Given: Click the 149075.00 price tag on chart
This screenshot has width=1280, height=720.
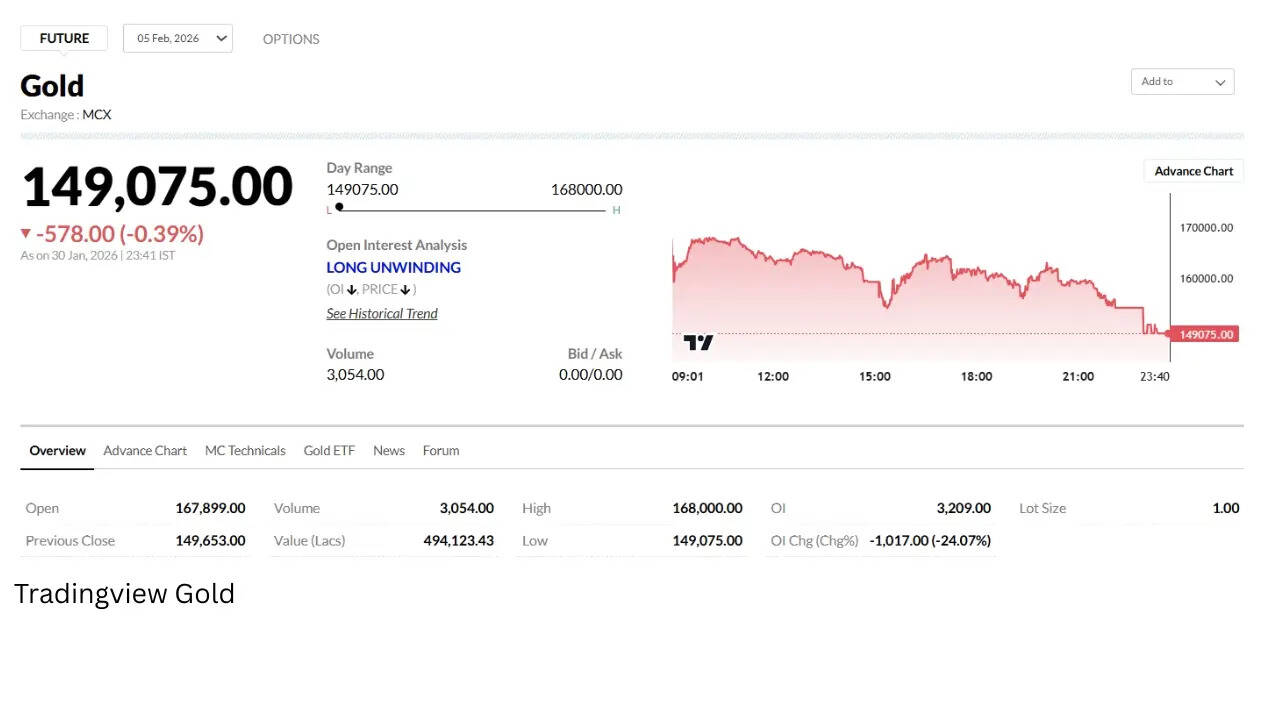Looking at the screenshot, I should click(x=1206, y=334).
